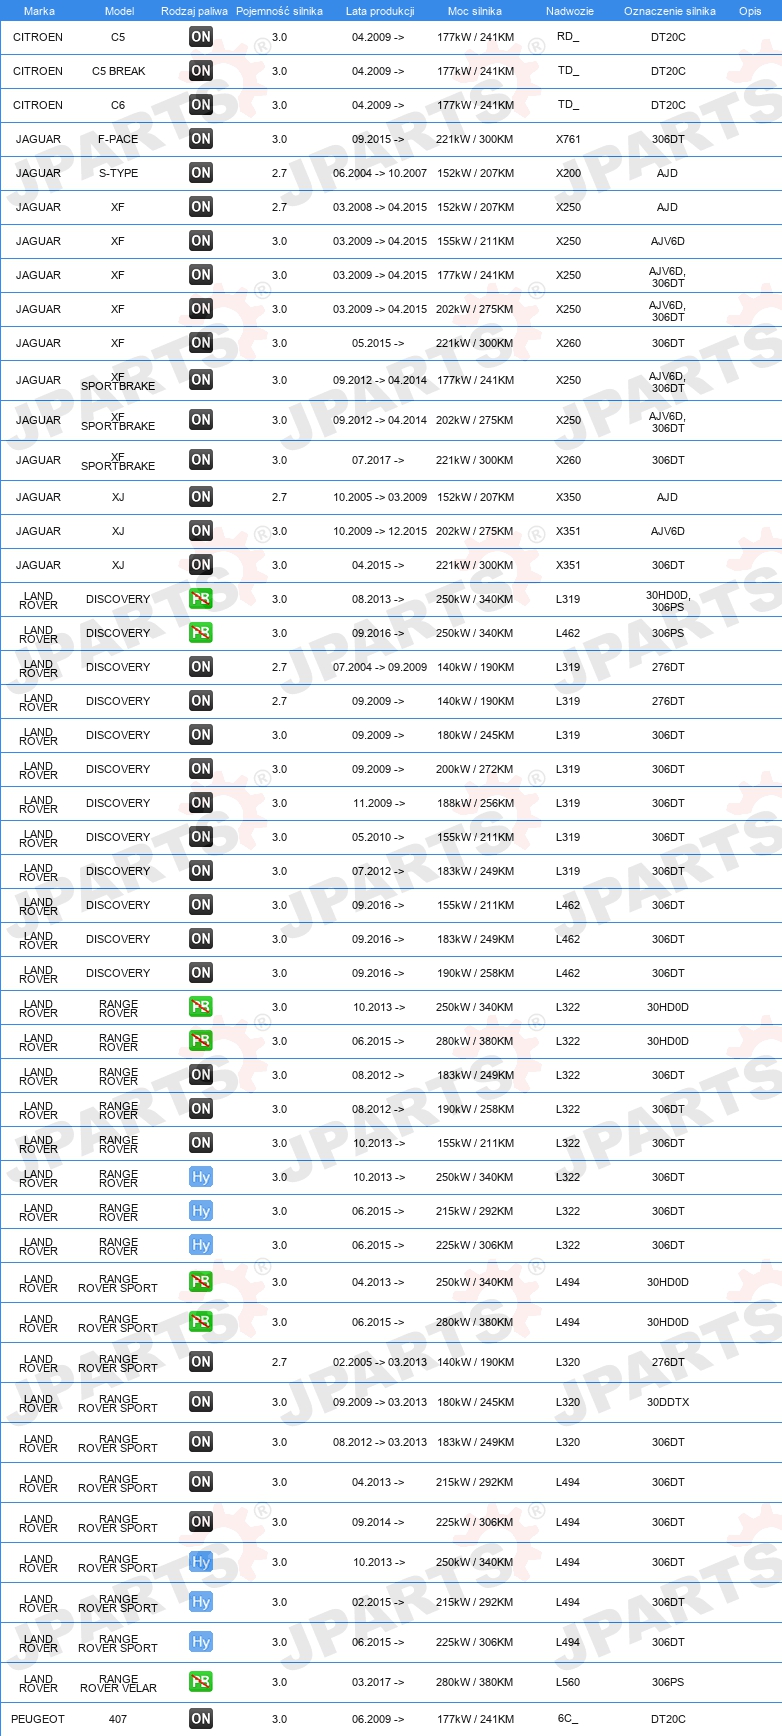This screenshot has width=782, height=1736.
Task: Click the 11.2009 -> production date
Action: (378, 803)
